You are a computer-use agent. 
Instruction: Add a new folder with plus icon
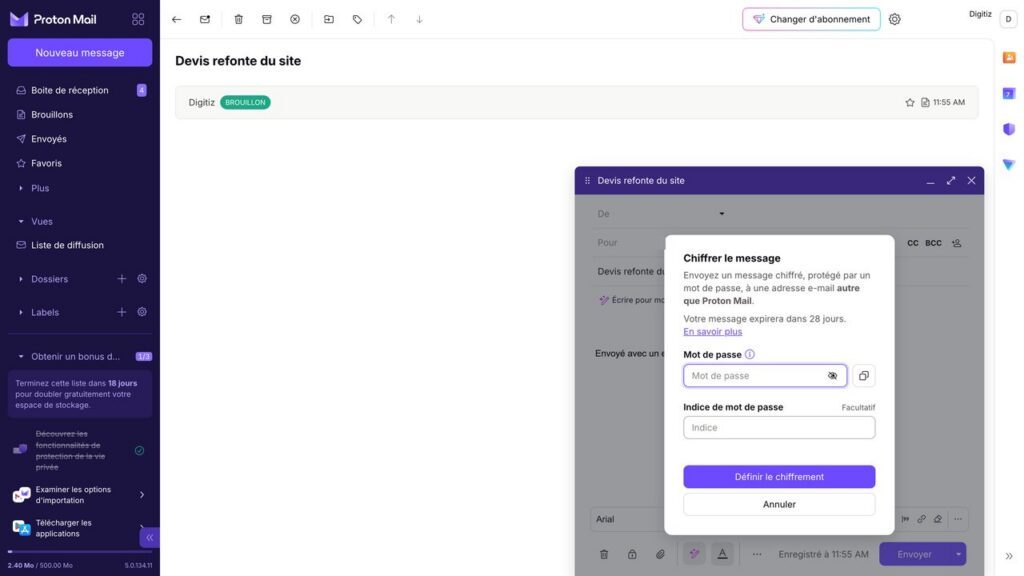click(121, 279)
